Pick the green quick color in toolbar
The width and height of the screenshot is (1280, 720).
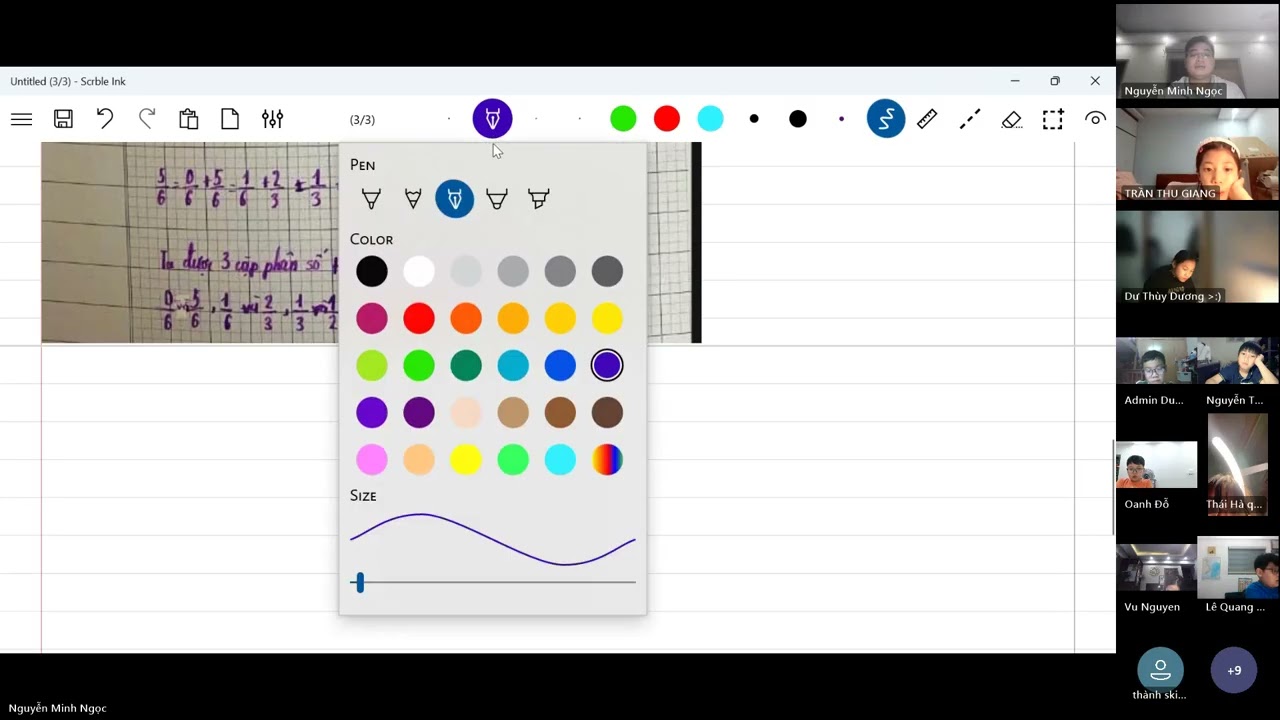coord(623,119)
